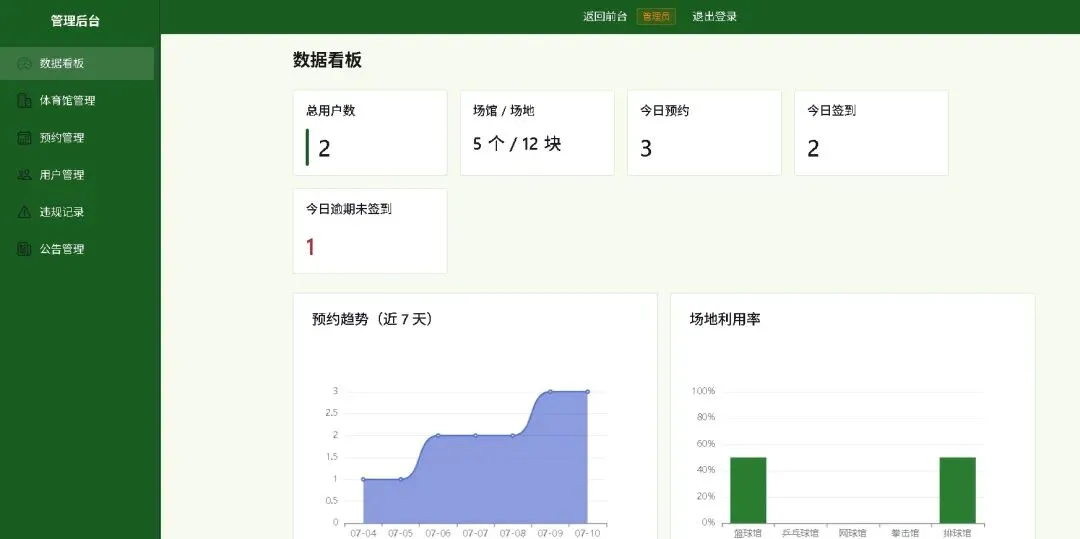Click the 拳击馆 axis label
Image resolution: width=1080 pixels, height=539 pixels.
(905, 533)
